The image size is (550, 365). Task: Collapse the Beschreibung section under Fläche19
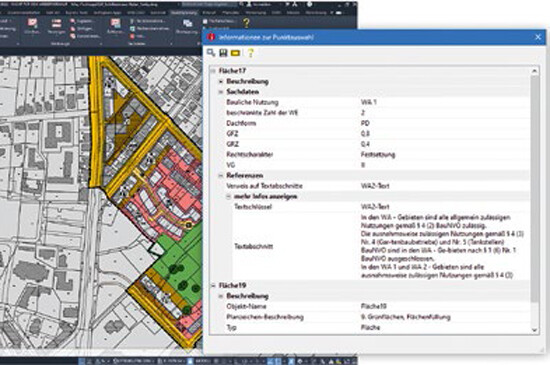pos(221,296)
